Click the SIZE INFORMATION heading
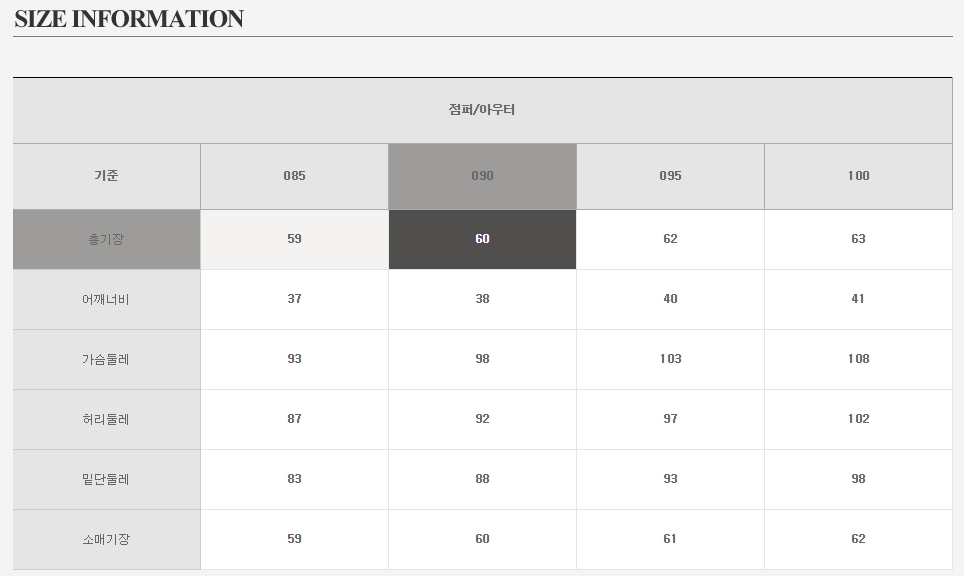This screenshot has width=964, height=576. point(129,19)
